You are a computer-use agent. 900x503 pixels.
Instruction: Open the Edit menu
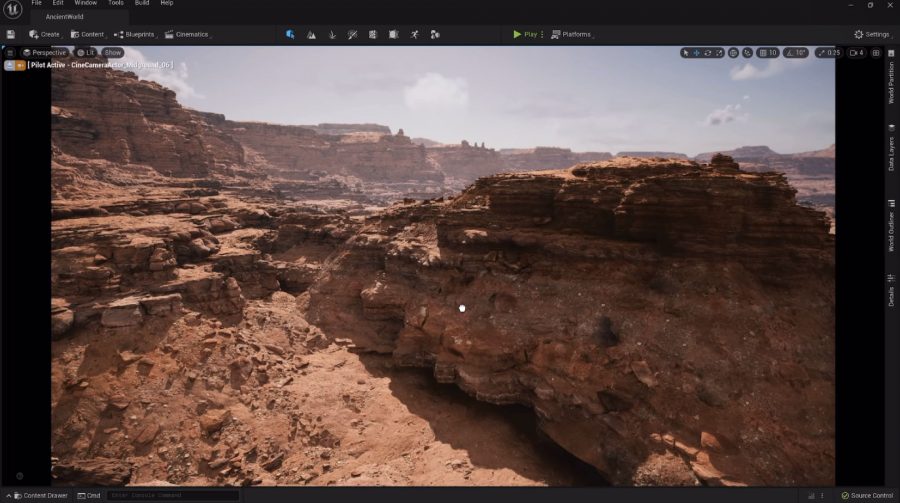click(x=58, y=3)
